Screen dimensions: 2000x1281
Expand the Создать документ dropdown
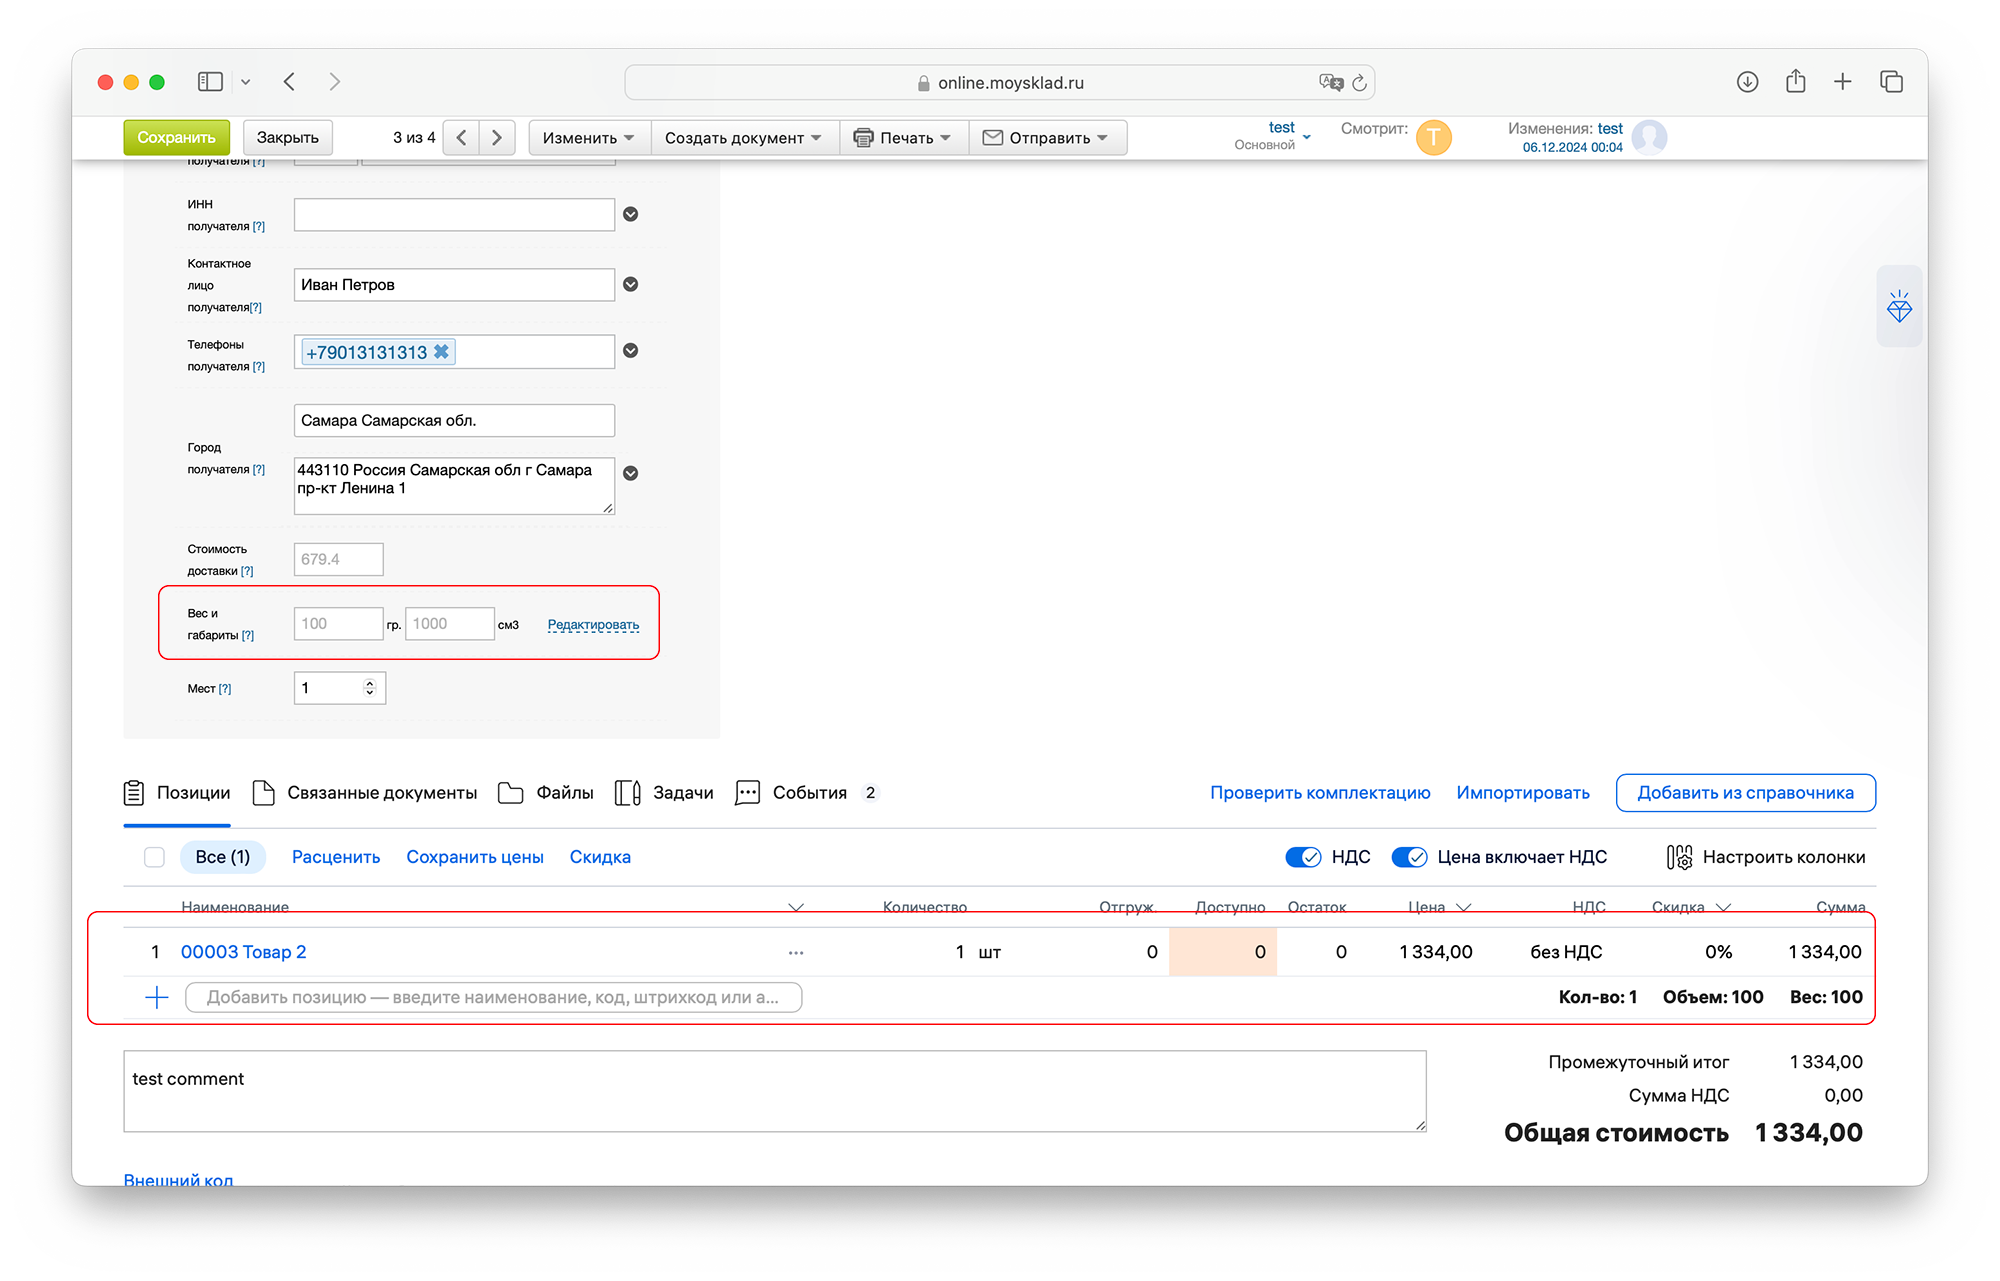(743, 138)
